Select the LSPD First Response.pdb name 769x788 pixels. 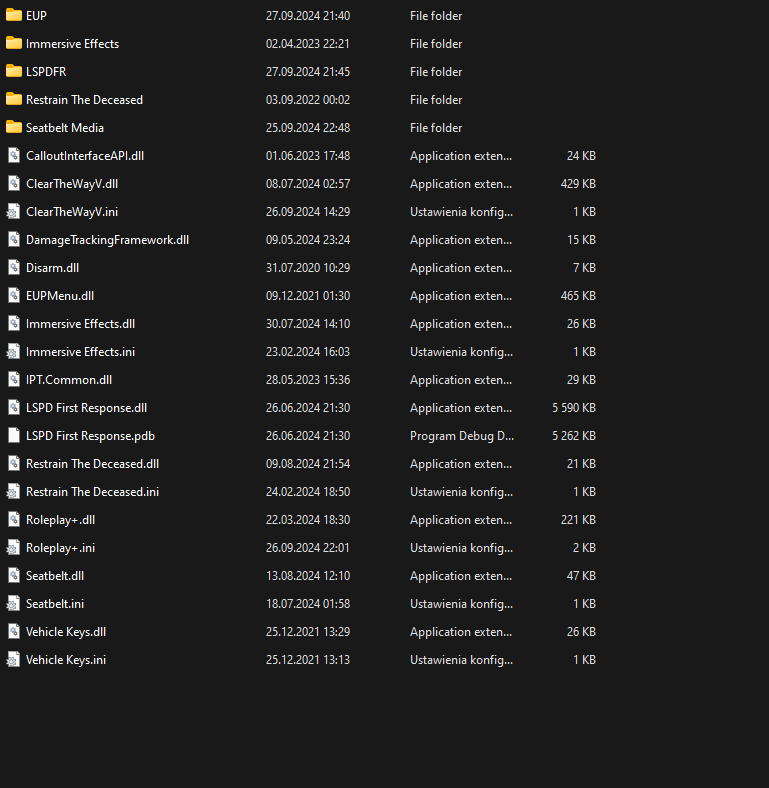90,436
